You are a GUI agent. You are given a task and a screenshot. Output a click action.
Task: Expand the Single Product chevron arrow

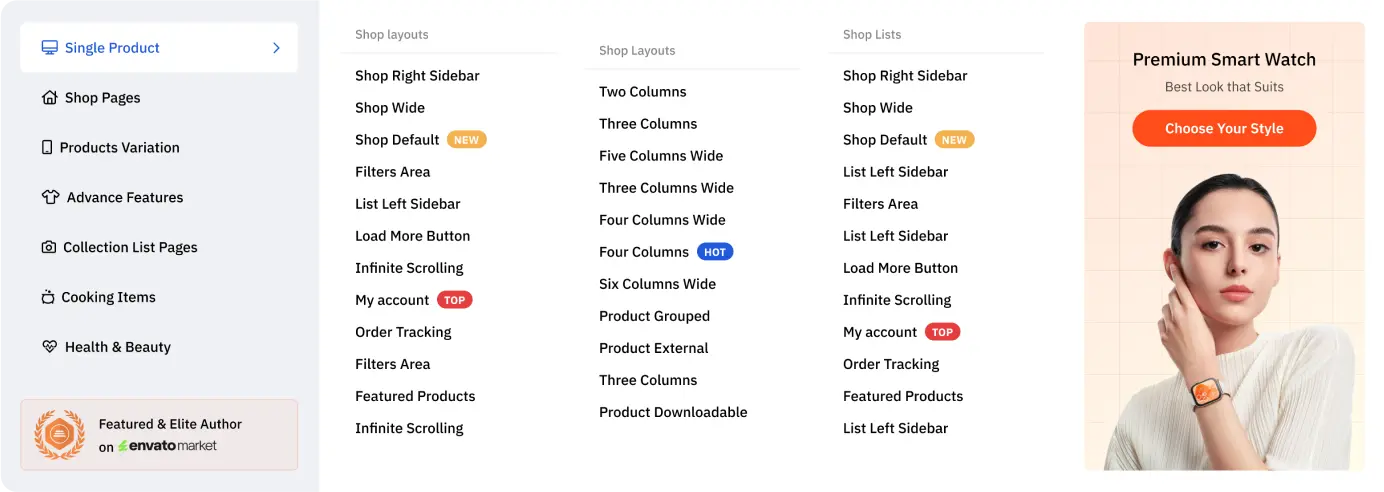point(277,48)
